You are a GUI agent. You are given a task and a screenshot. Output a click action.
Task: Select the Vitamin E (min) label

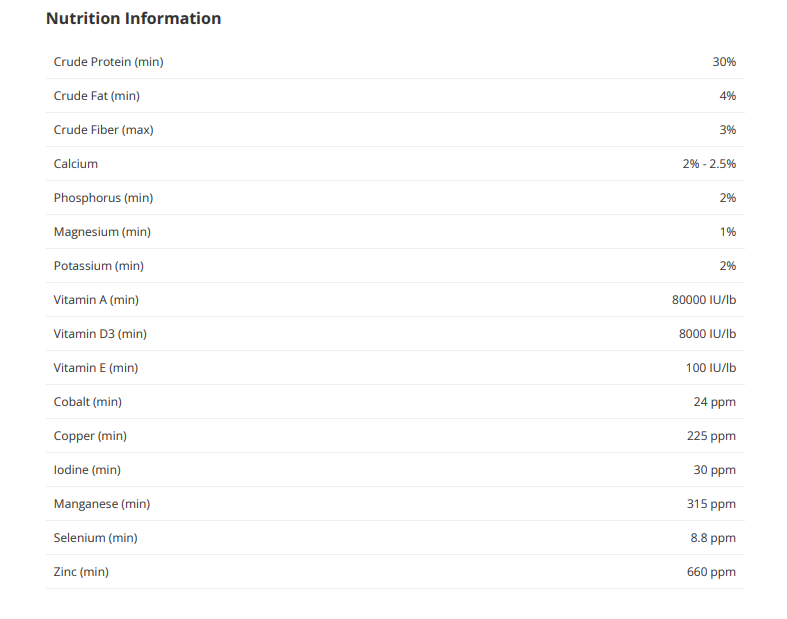[x=96, y=368]
